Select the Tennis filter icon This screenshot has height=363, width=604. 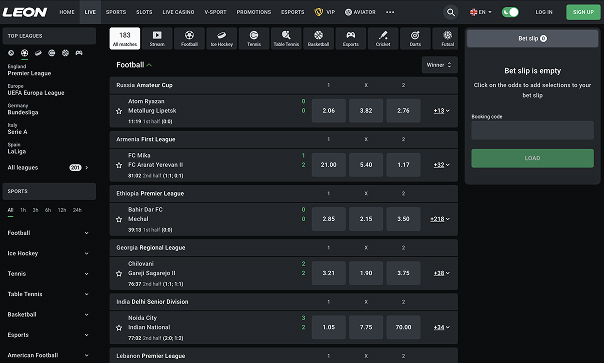click(x=254, y=39)
